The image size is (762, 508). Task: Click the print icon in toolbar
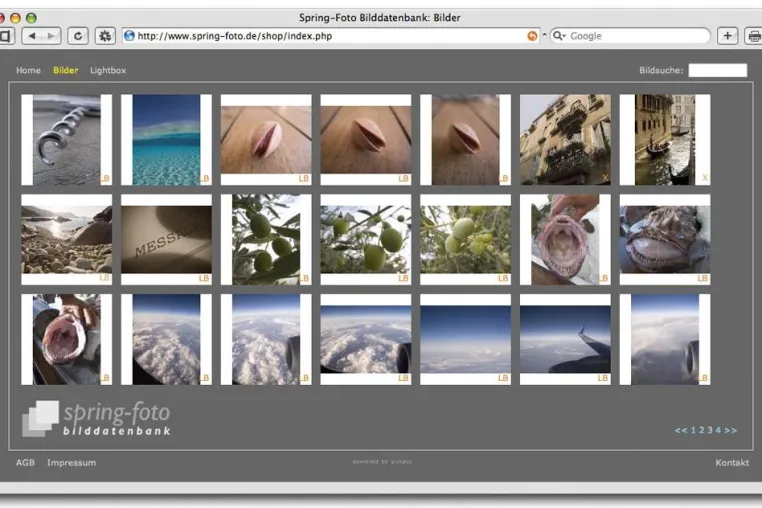click(x=754, y=35)
